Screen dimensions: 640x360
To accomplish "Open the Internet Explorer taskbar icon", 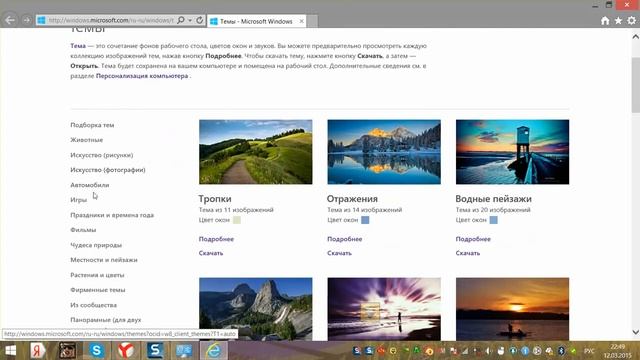I will [213, 351].
